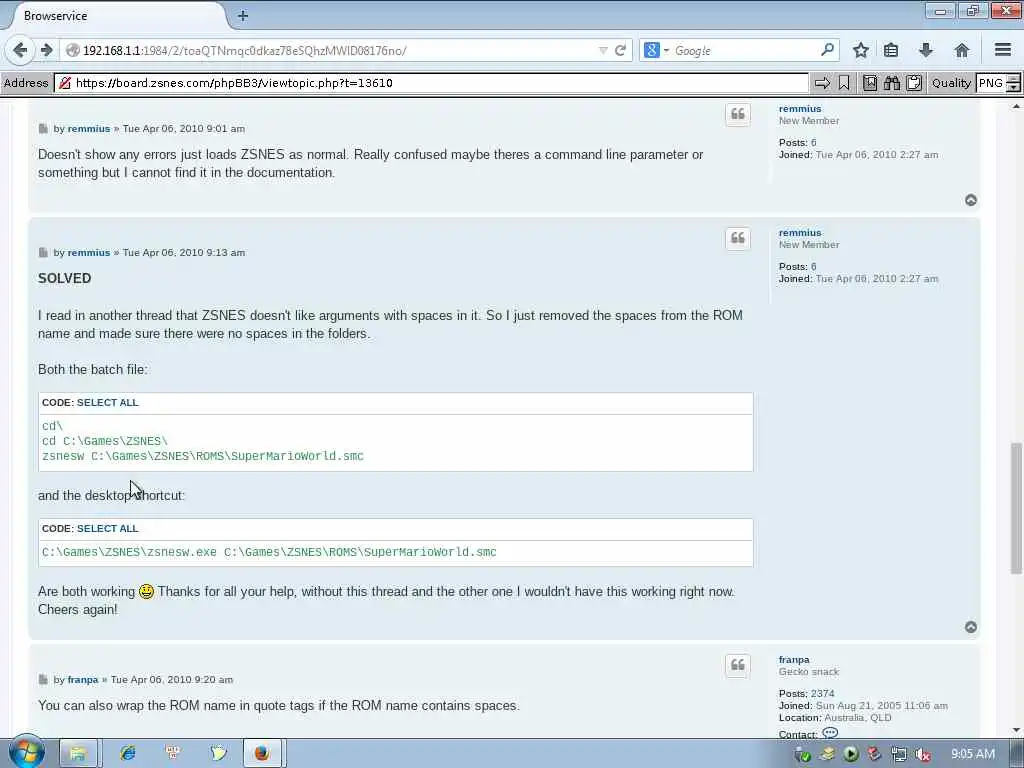Click the browser forward arrow
This screenshot has width=1024, height=768.
(x=46, y=50)
